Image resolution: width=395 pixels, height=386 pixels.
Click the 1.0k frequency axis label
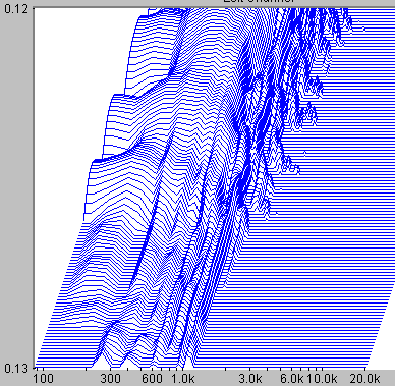(183, 379)
